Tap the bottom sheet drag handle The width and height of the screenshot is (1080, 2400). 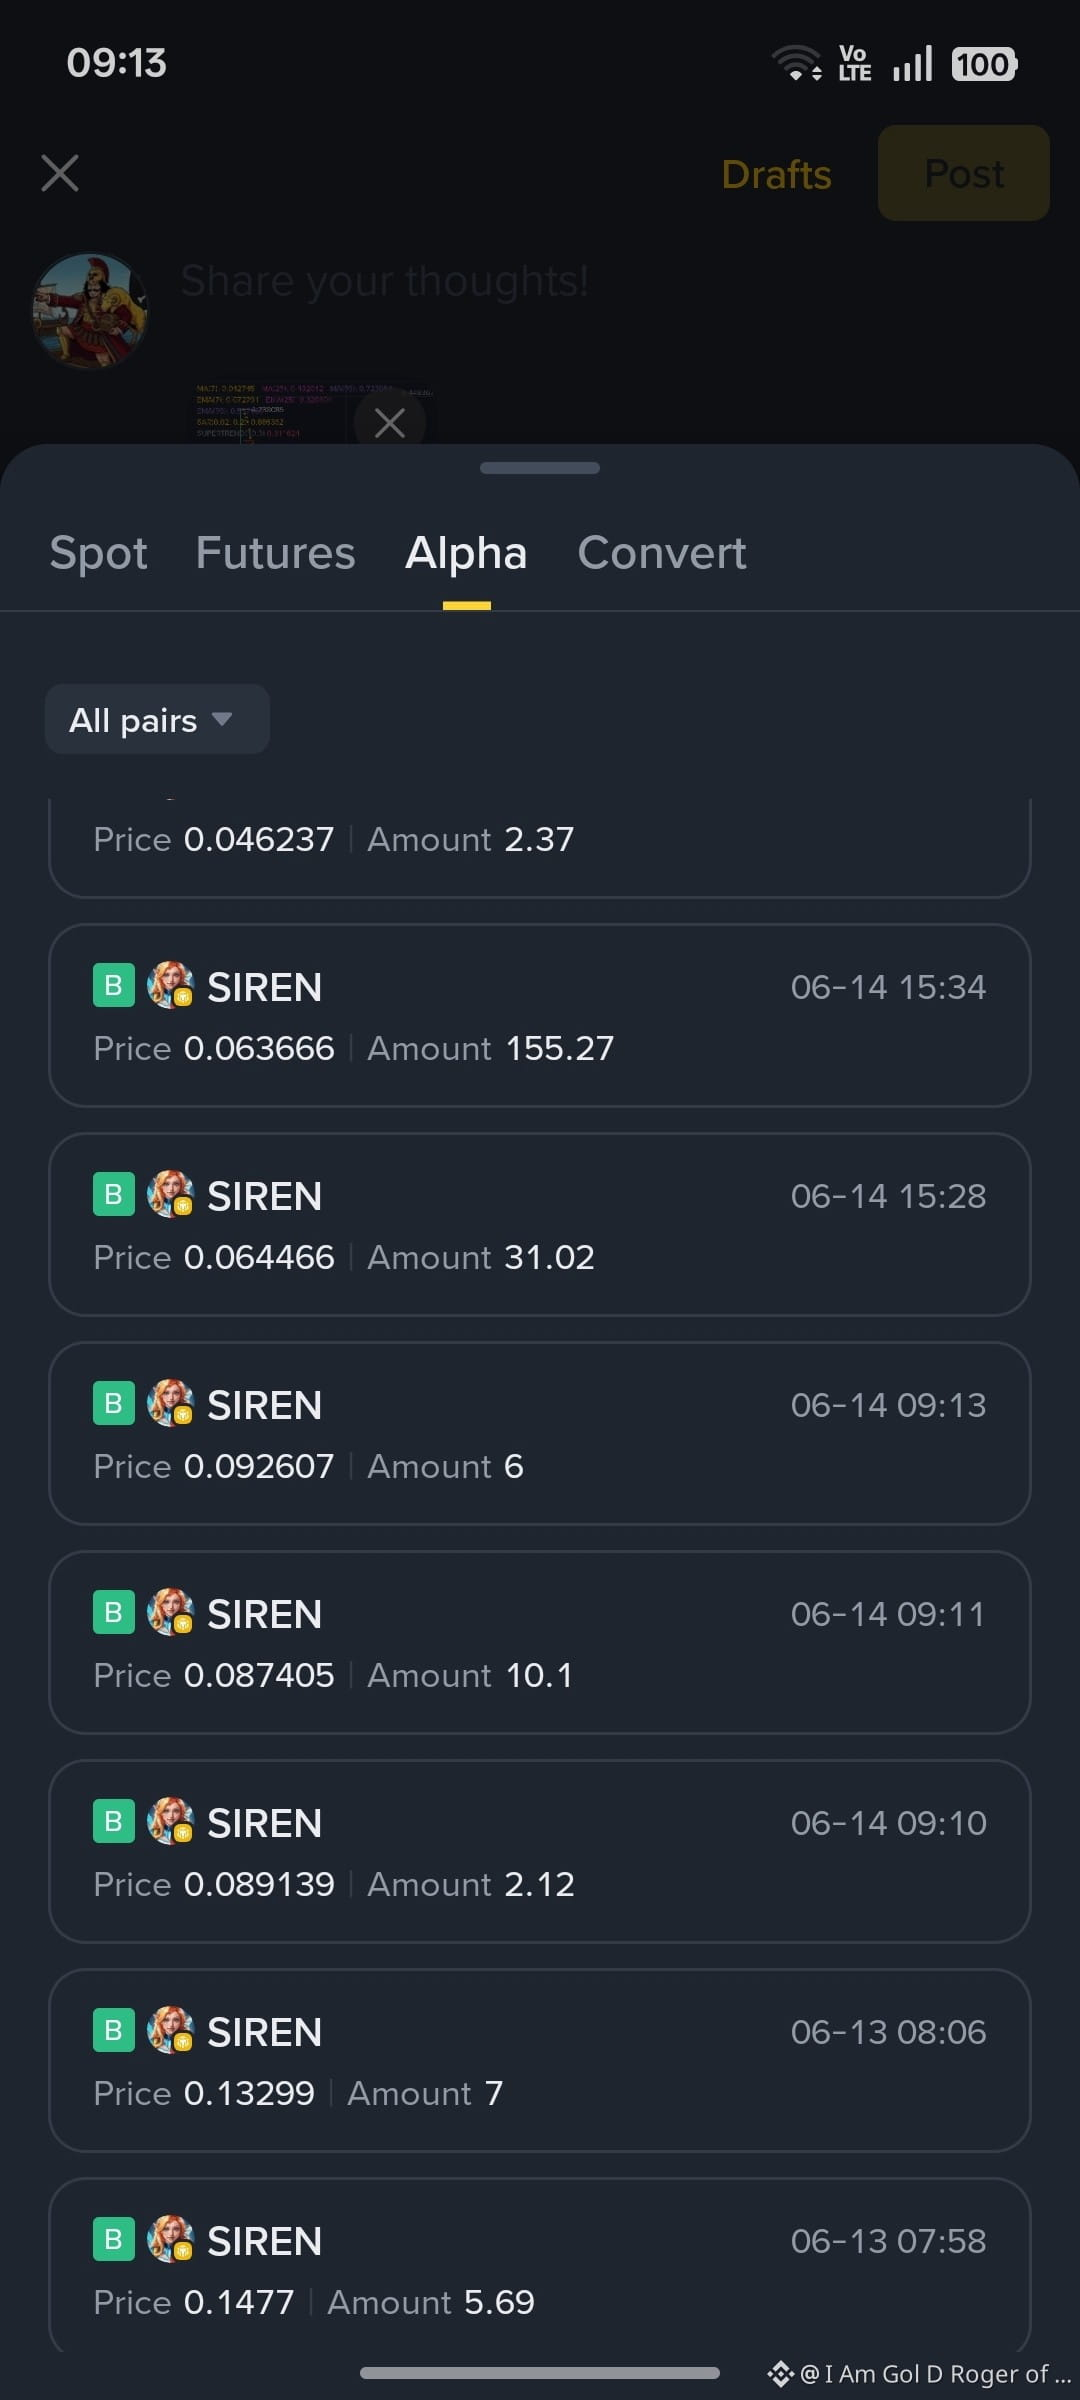point(540,468)
